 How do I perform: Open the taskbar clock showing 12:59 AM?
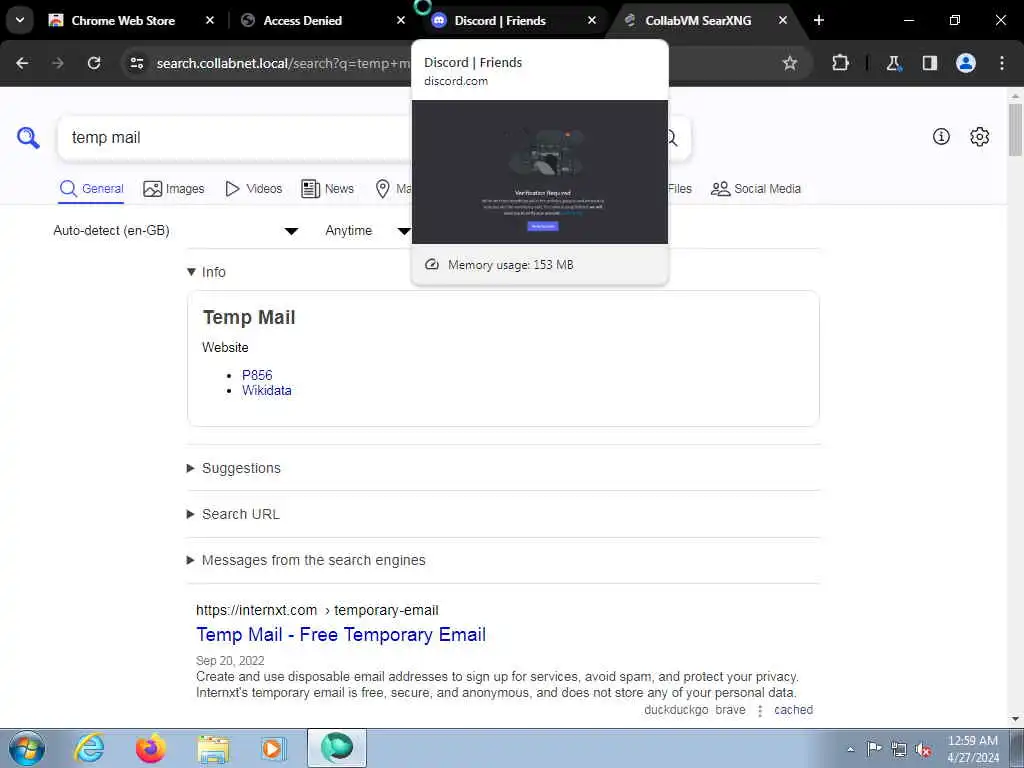click(972, 749)
